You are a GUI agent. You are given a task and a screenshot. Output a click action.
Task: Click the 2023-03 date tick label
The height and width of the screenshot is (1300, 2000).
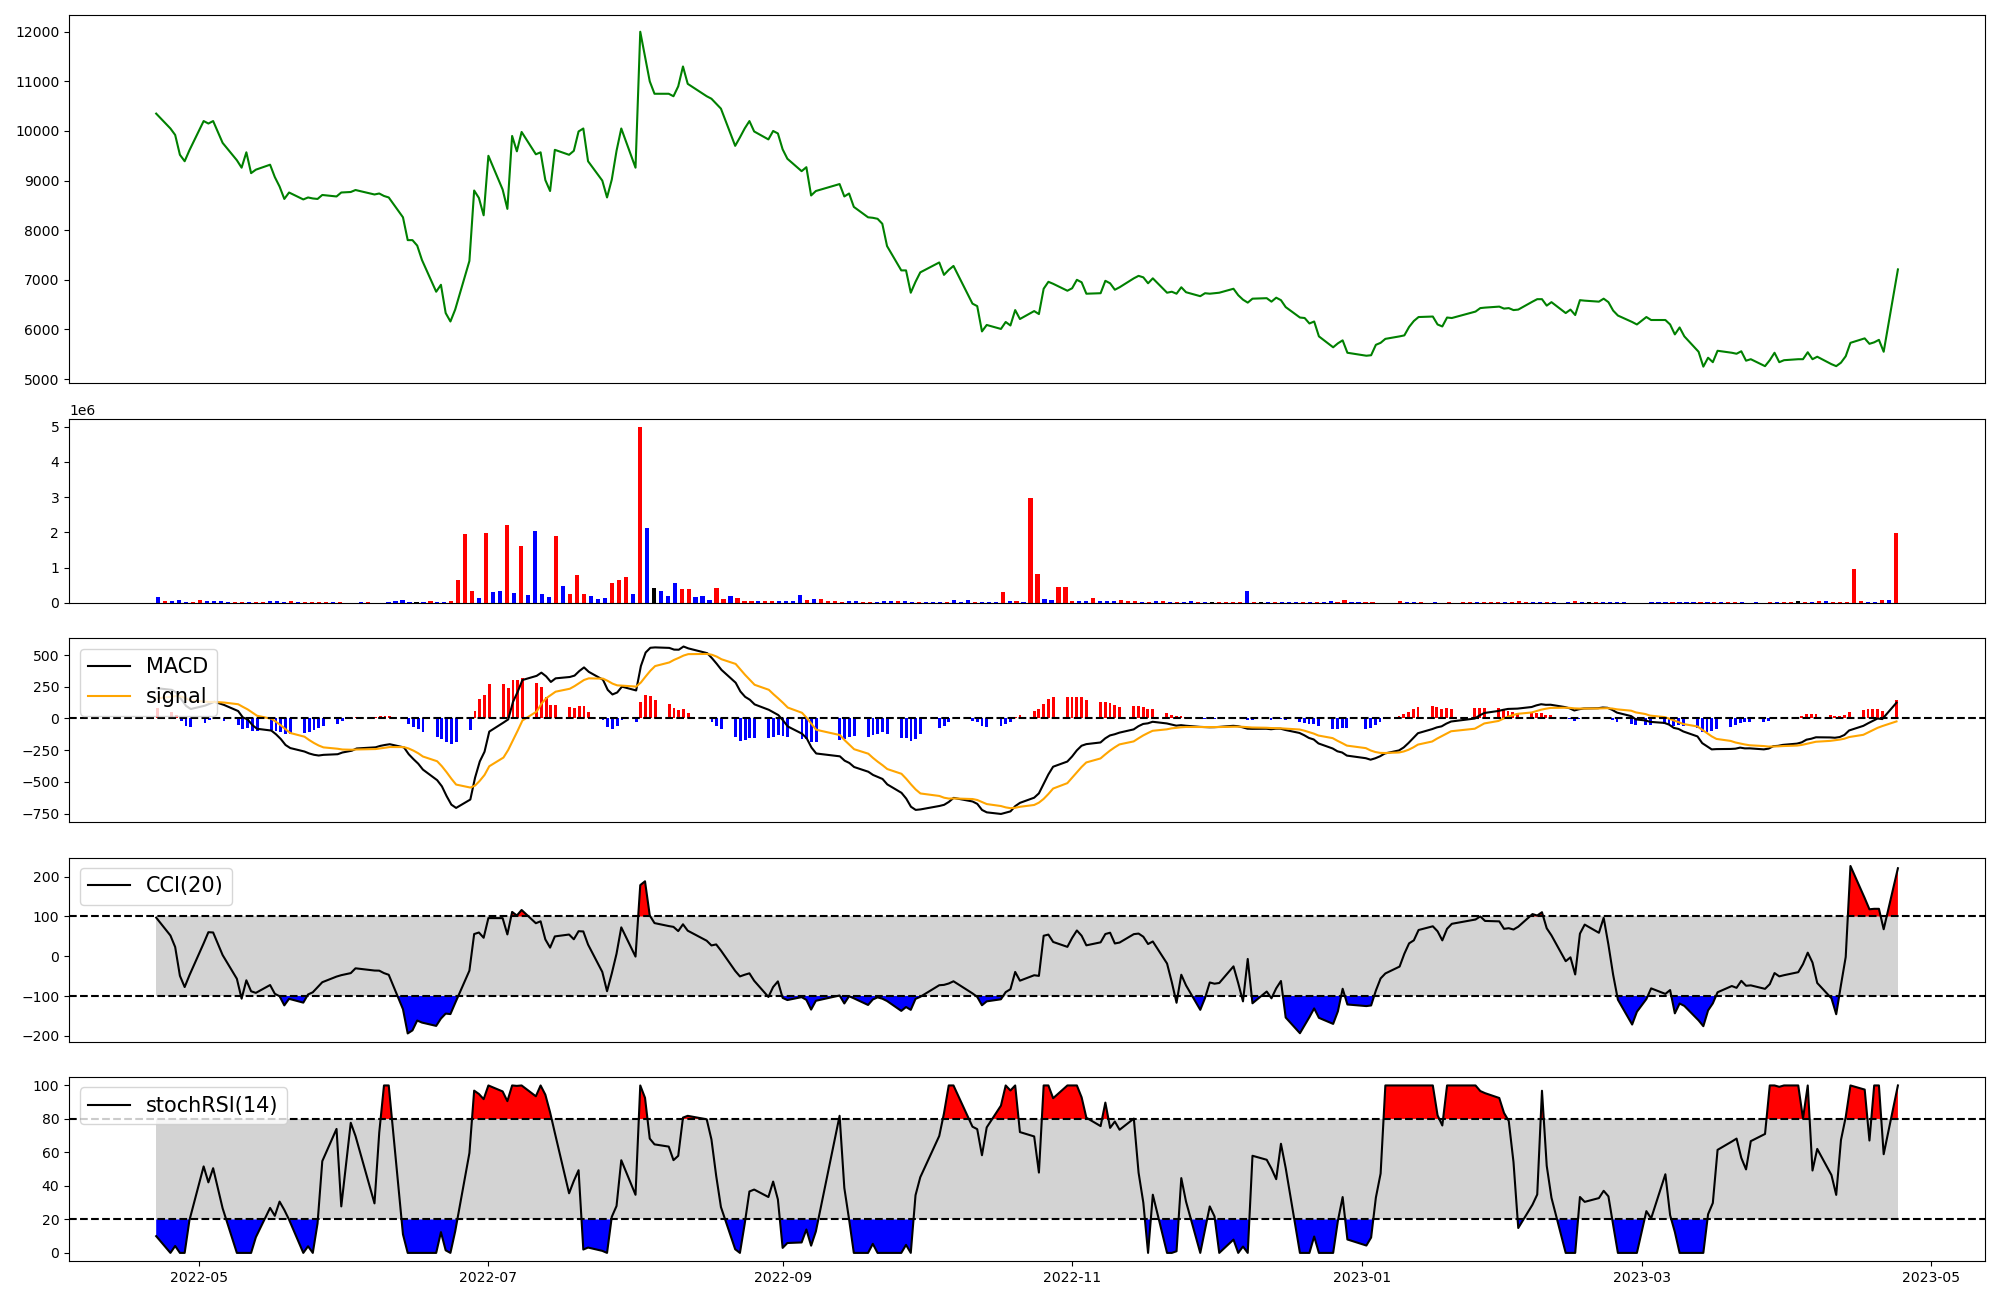point(1642,1277)
